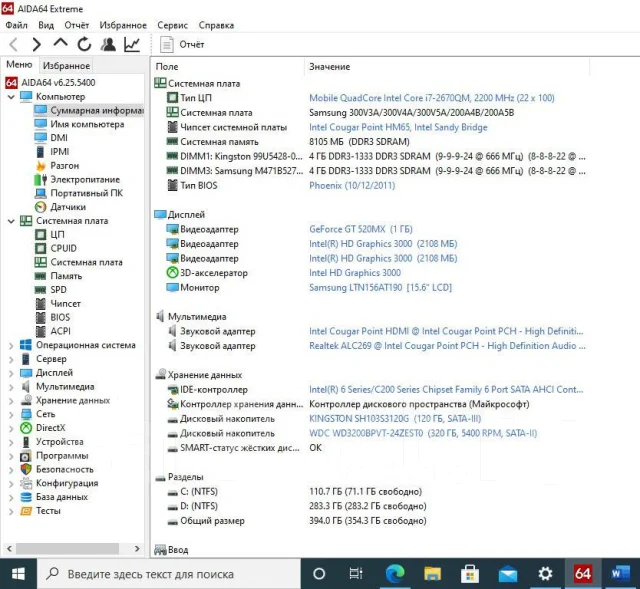Collapse the Компьютер tree node

pyautogui.click(x=11, y=97)
